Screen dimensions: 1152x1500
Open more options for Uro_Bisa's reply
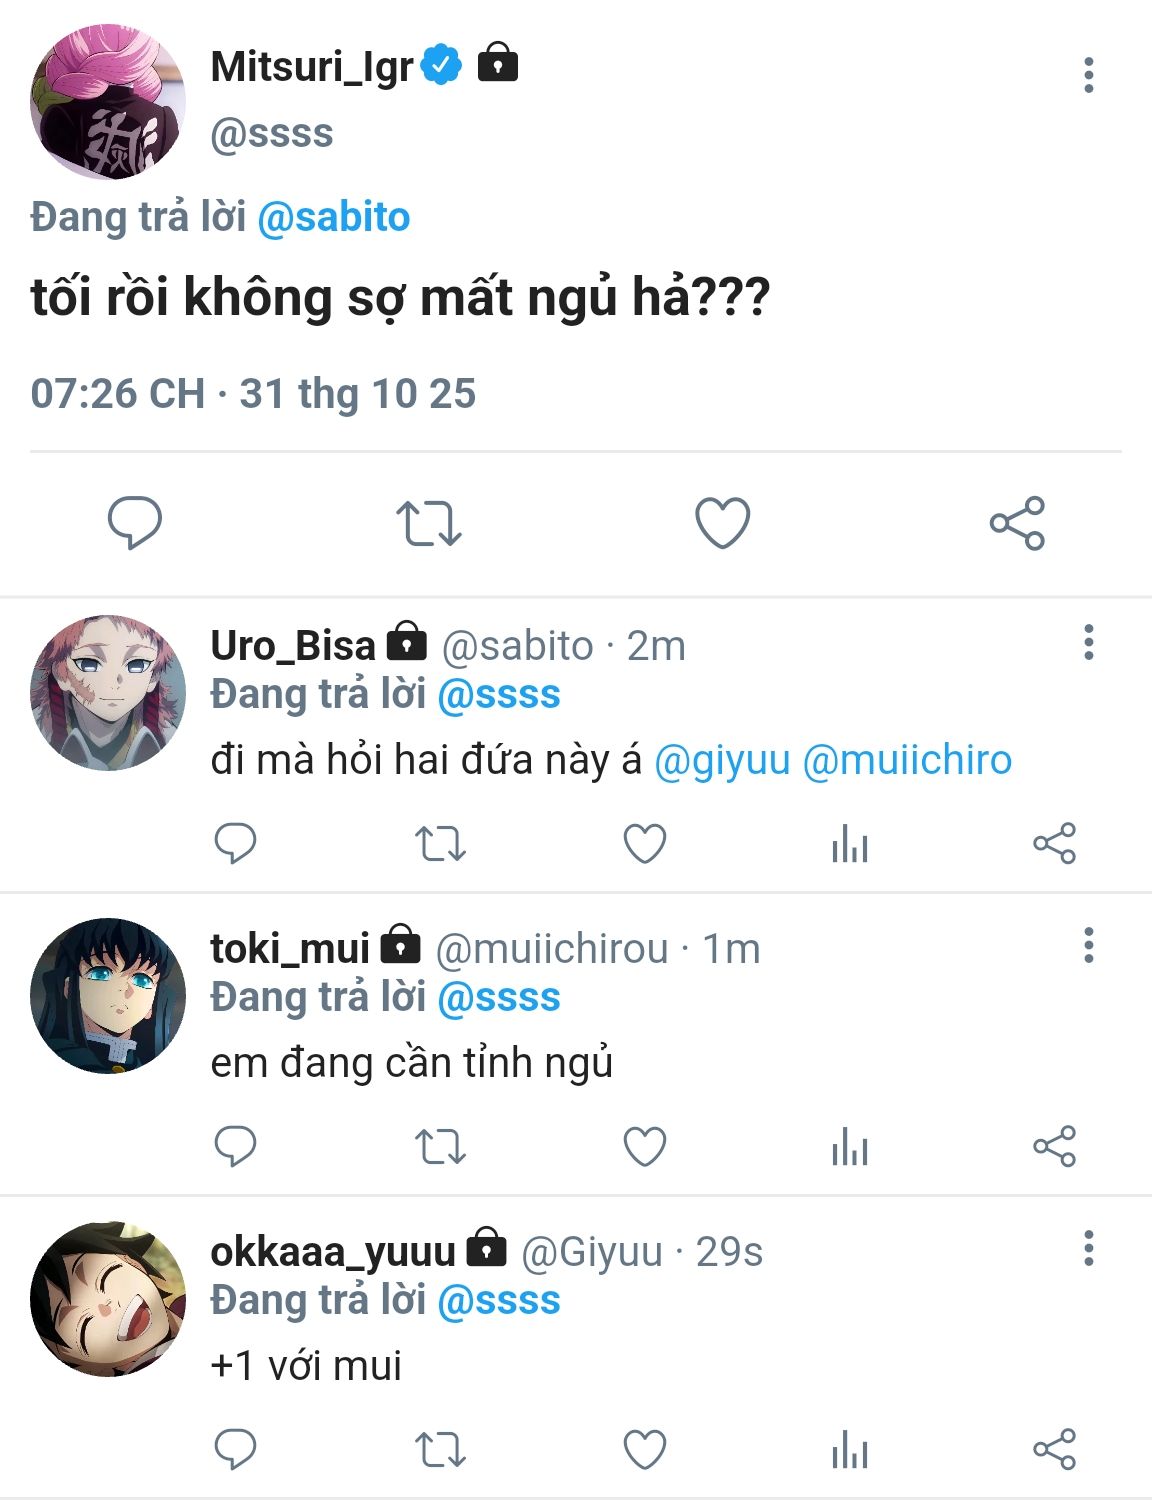[1089, 642]
